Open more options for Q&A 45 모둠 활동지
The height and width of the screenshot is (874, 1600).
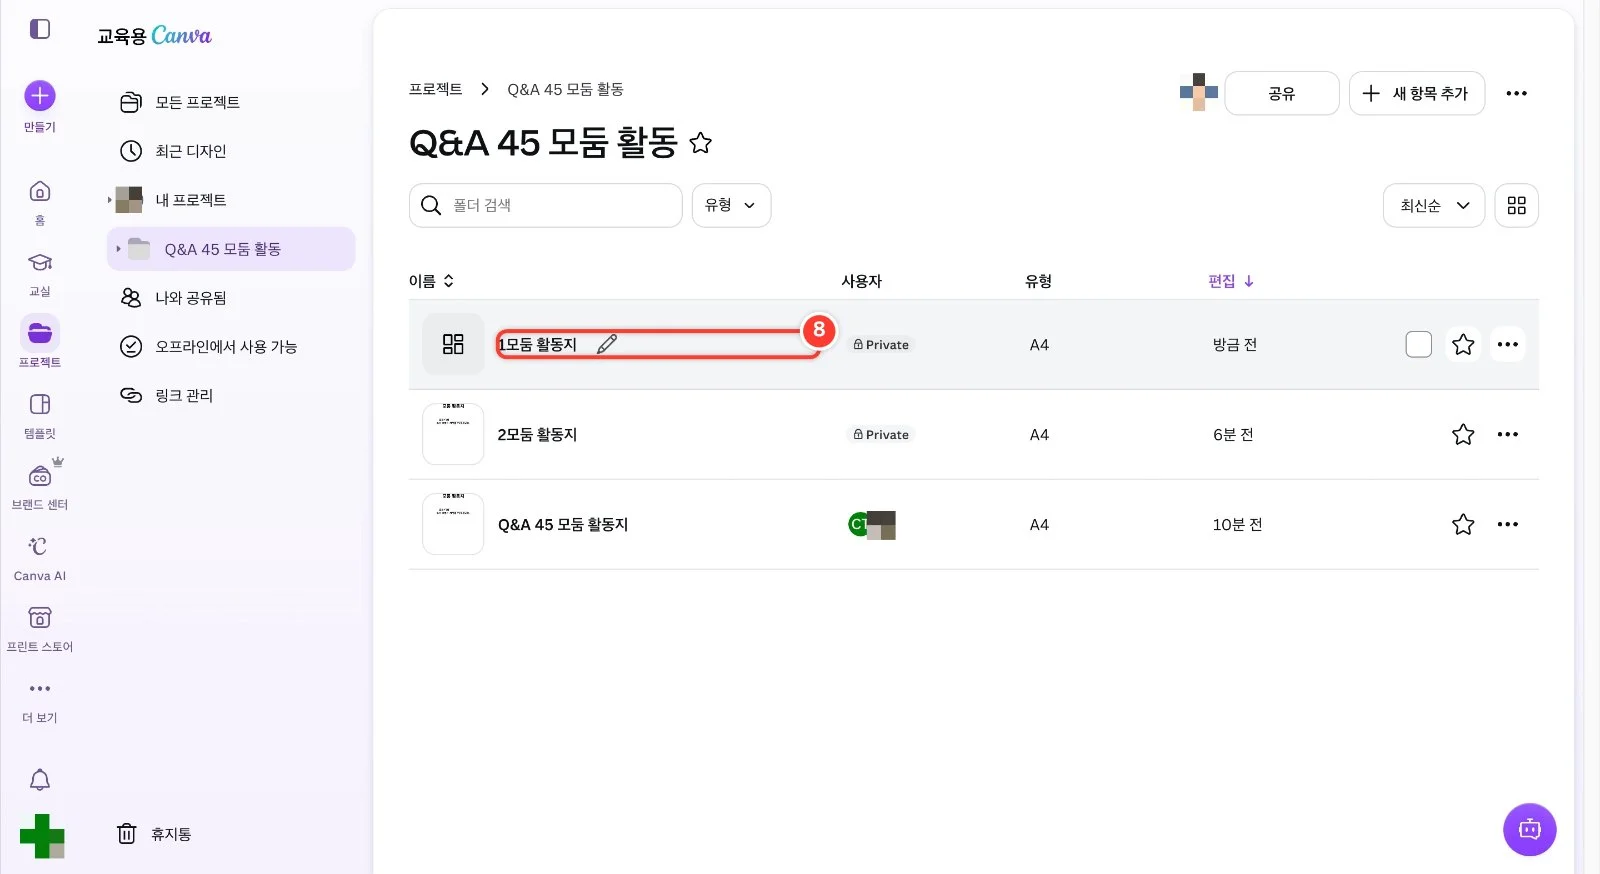tap(1508, 524)
